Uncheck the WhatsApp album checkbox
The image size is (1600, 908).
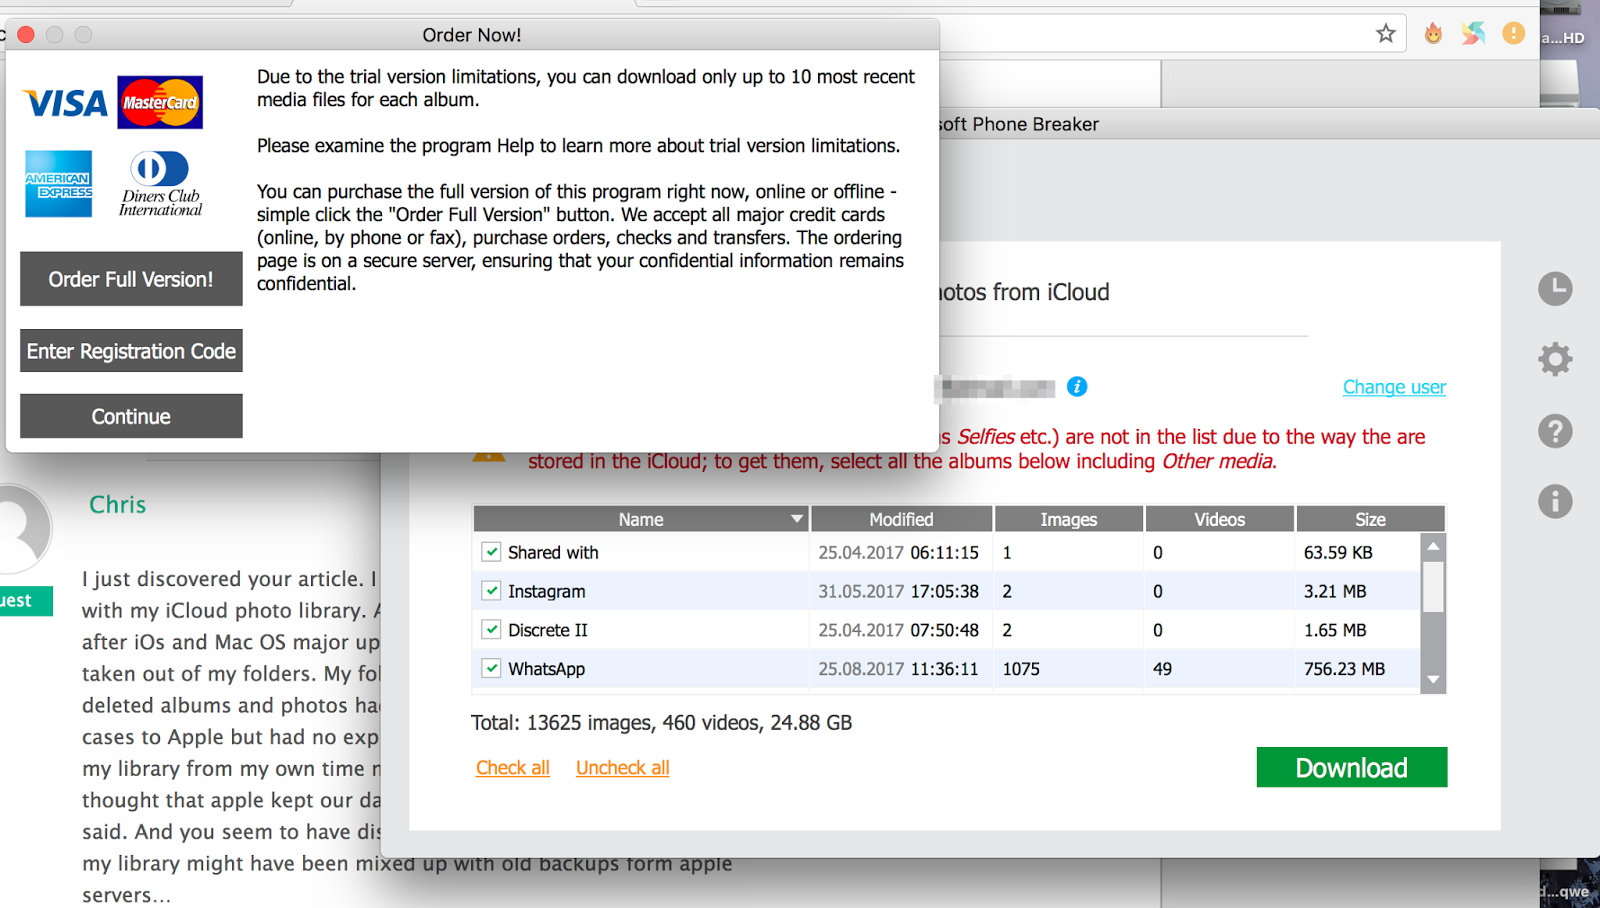(x=491, y=668)
